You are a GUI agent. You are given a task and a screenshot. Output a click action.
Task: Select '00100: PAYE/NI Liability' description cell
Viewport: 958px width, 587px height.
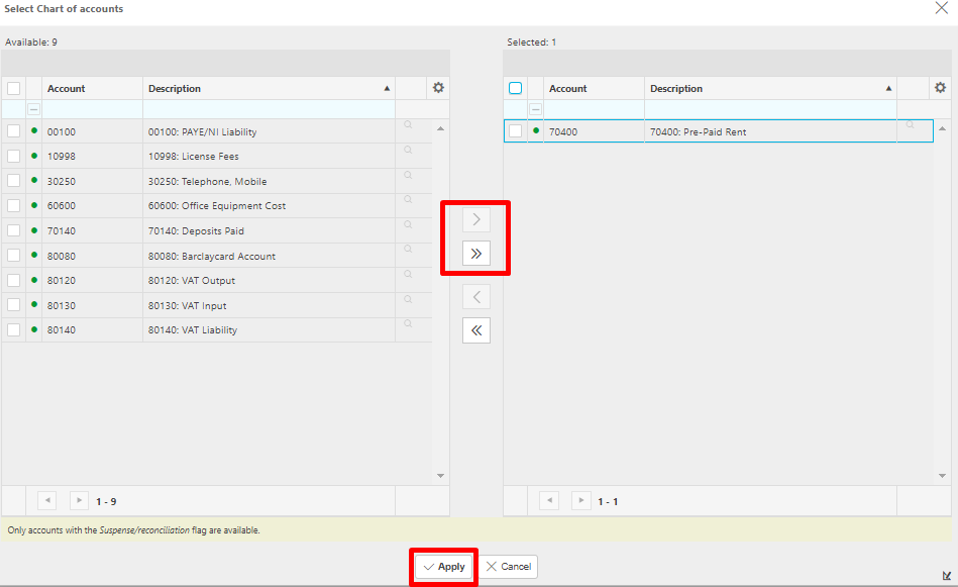269,131
